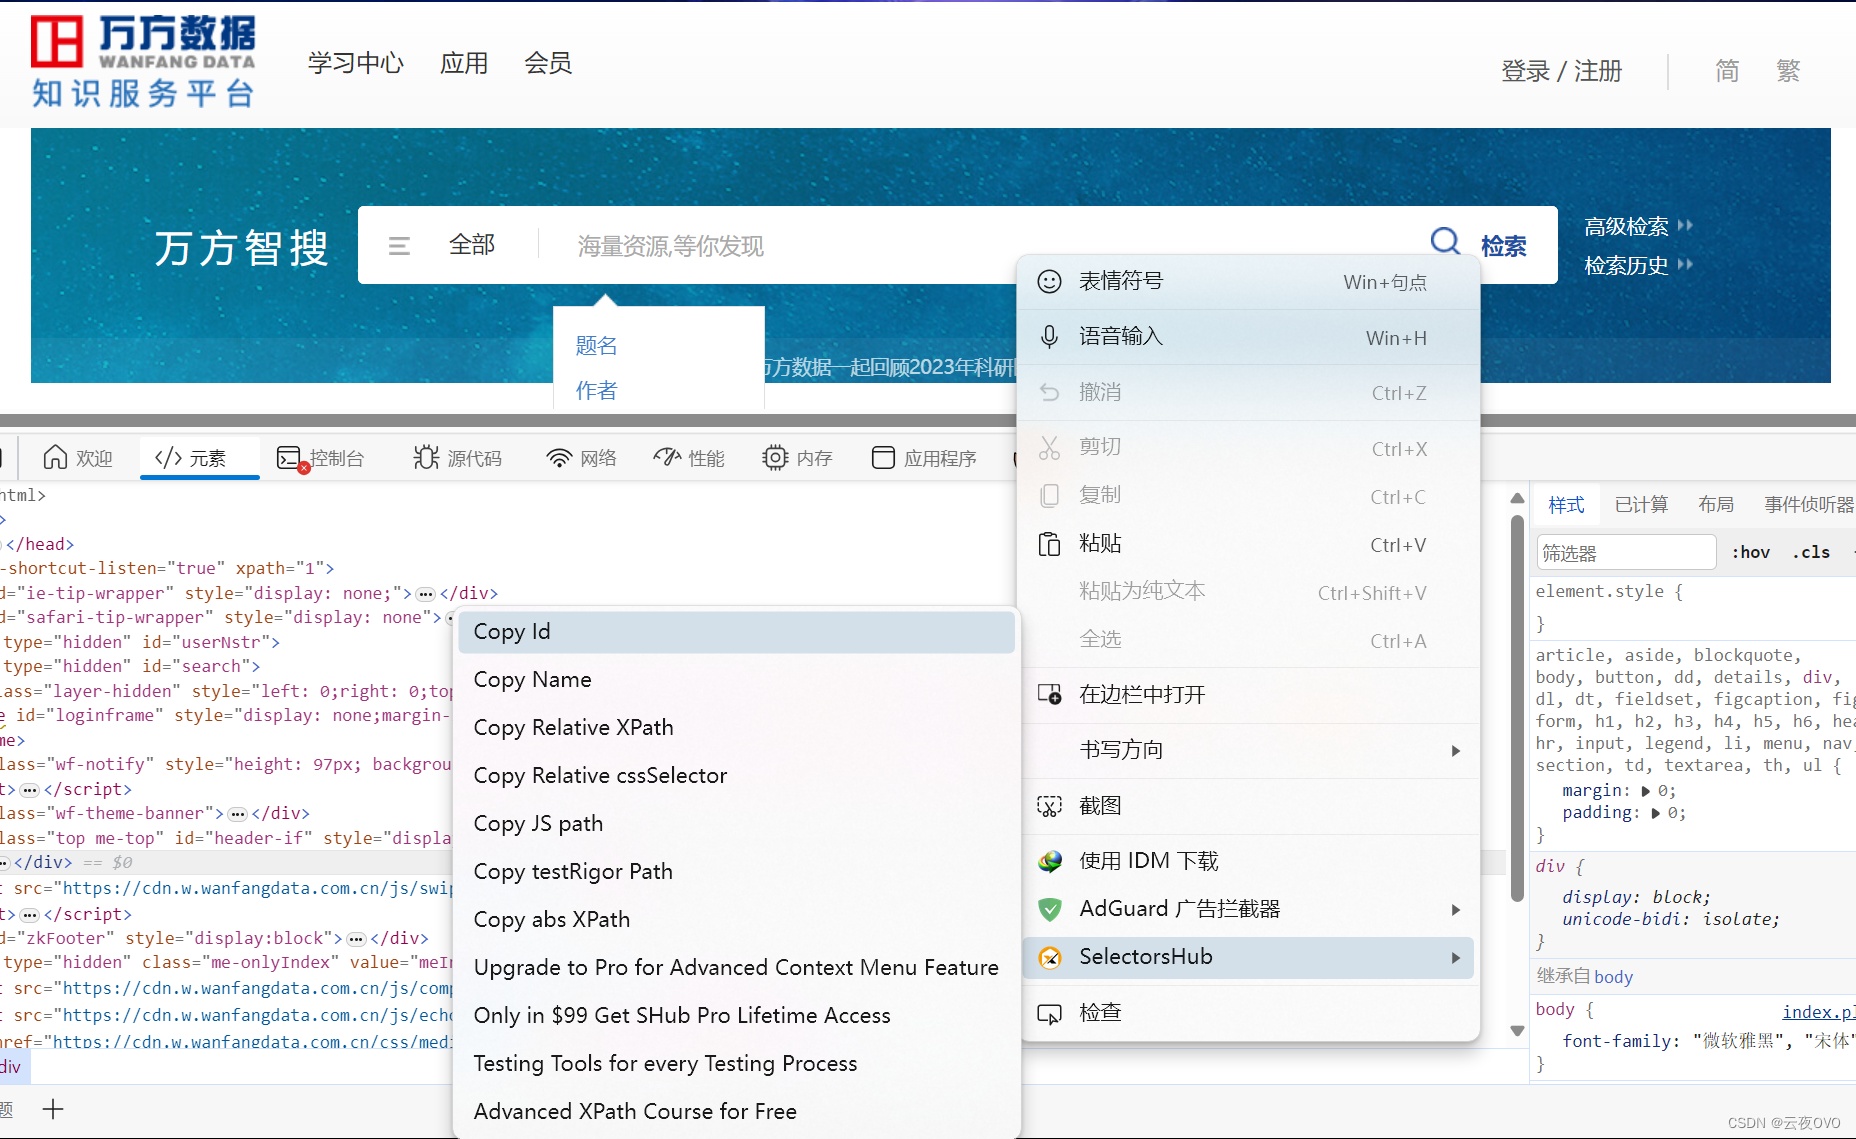Image resolution: width=1856 pixels, height=1139 pixels.
Task: Click the styles 筛选器 filter field
Action: pos(1626,552)
